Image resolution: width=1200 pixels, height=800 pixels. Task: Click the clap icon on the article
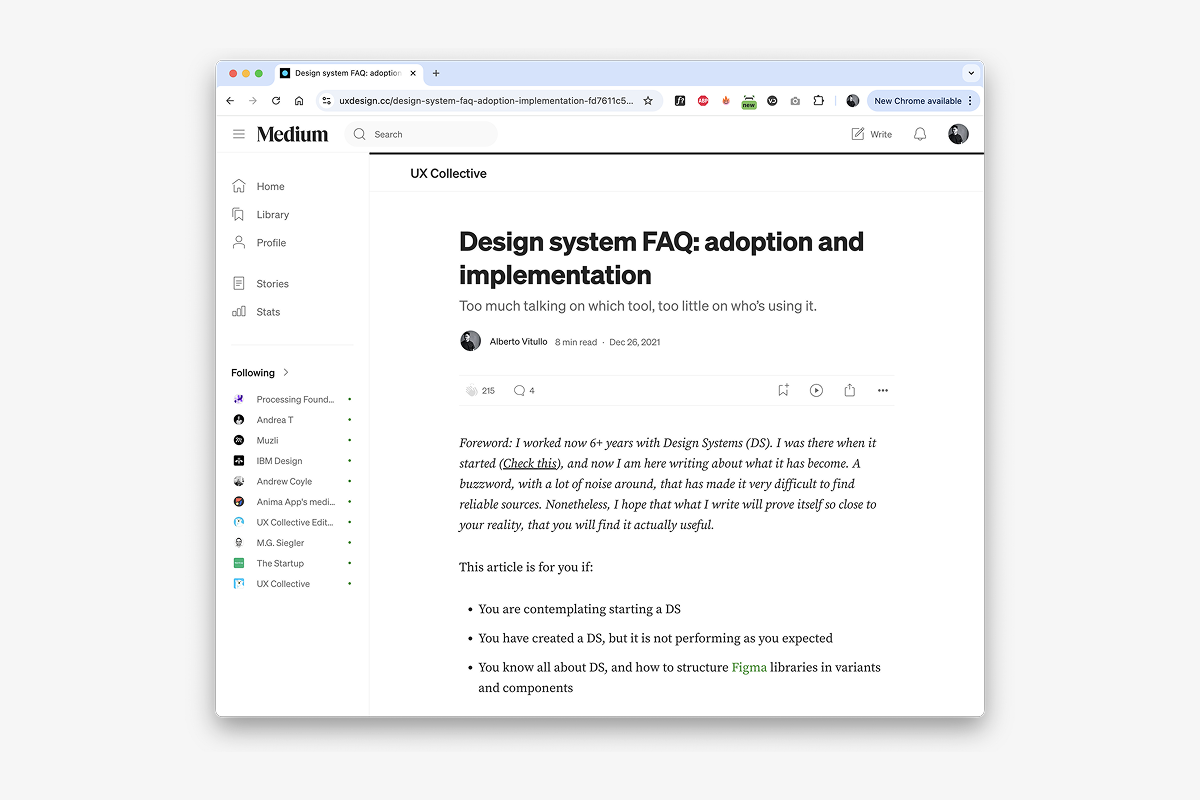coord(472,391)
